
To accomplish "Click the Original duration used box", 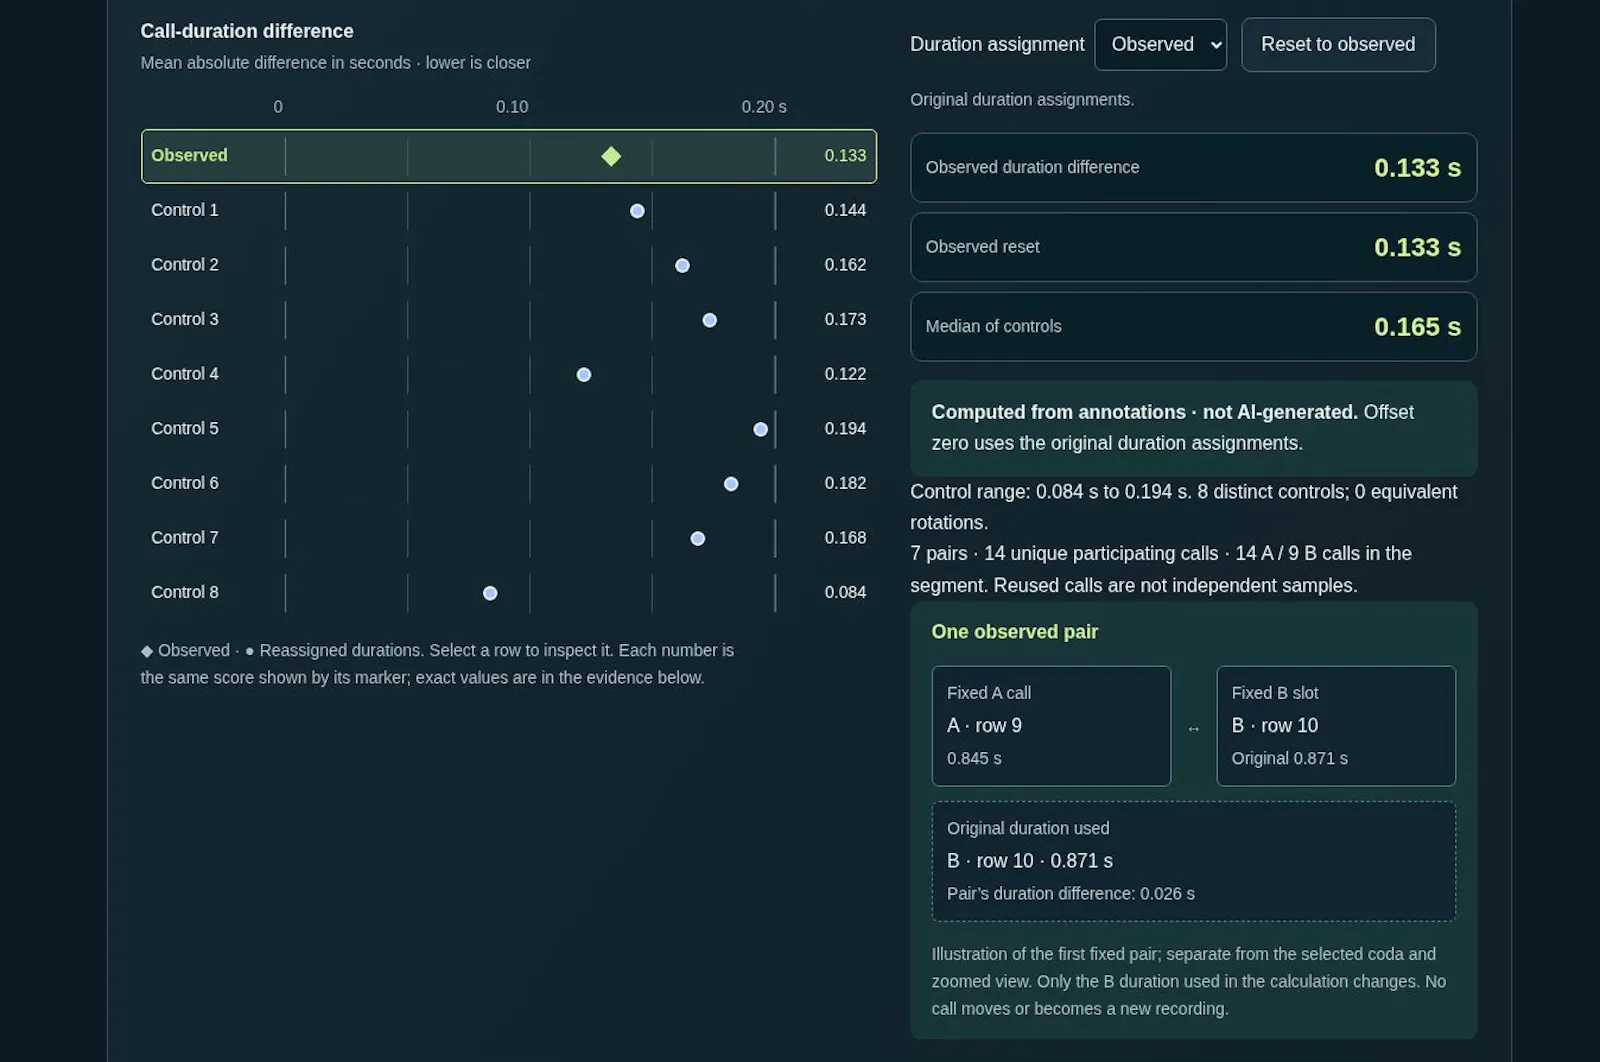I will [1193, 861].
